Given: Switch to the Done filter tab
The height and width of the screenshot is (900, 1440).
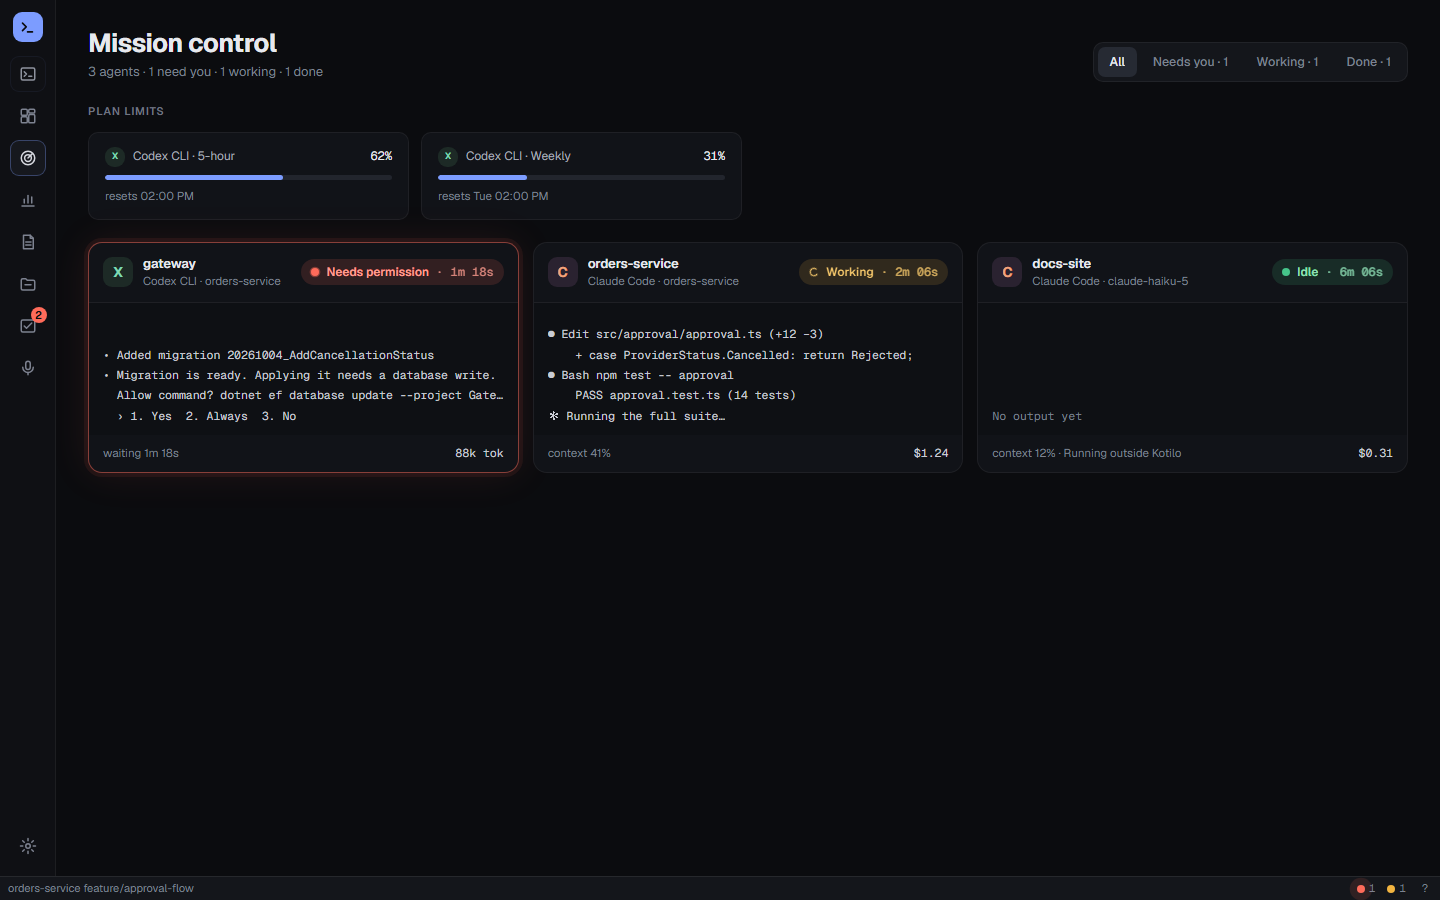Looking at the screenshot, I should (1368, 62).
